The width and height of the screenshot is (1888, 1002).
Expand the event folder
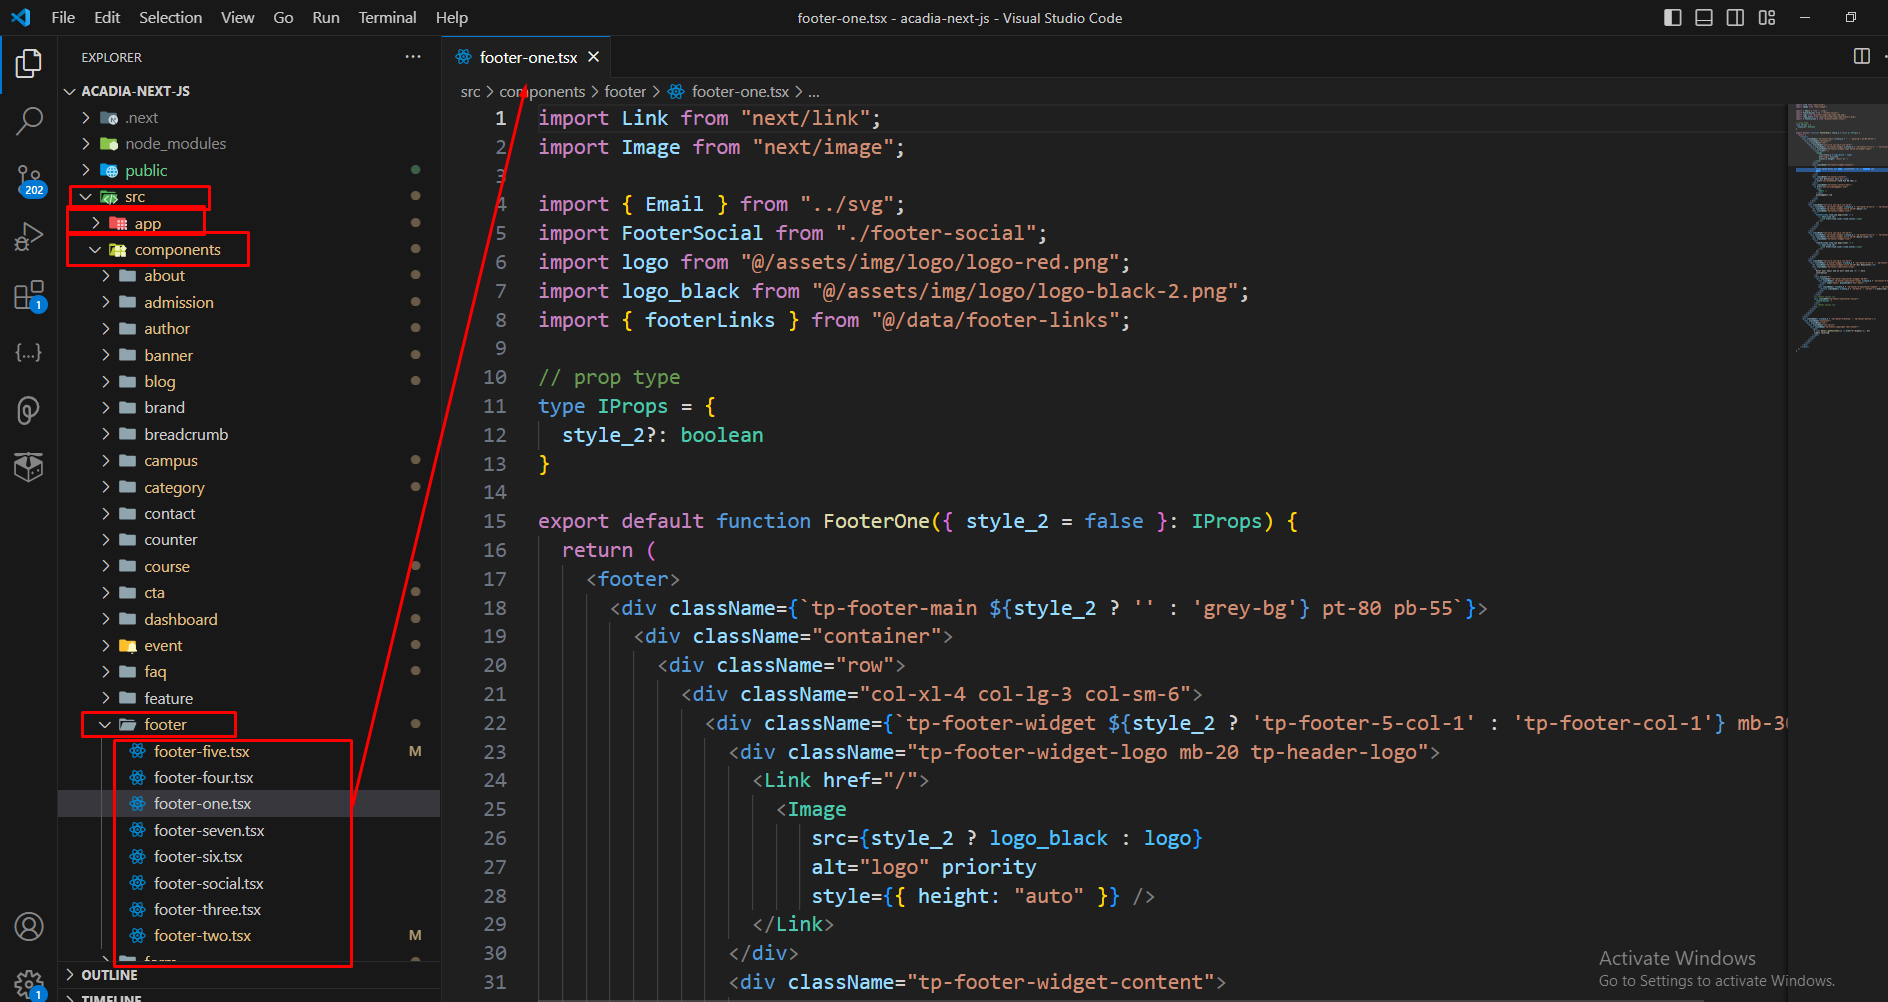(105, 645)
